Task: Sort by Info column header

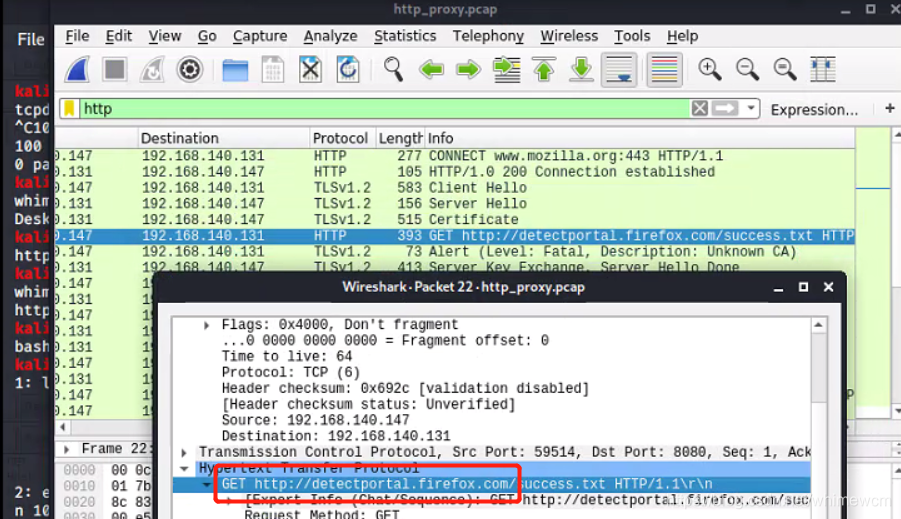Action: 640,138
